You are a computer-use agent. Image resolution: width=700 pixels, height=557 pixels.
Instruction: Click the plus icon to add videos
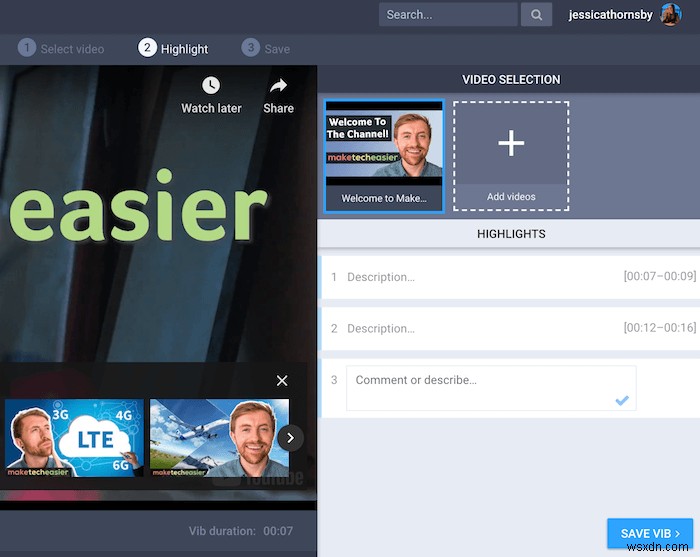pos(511,144)
